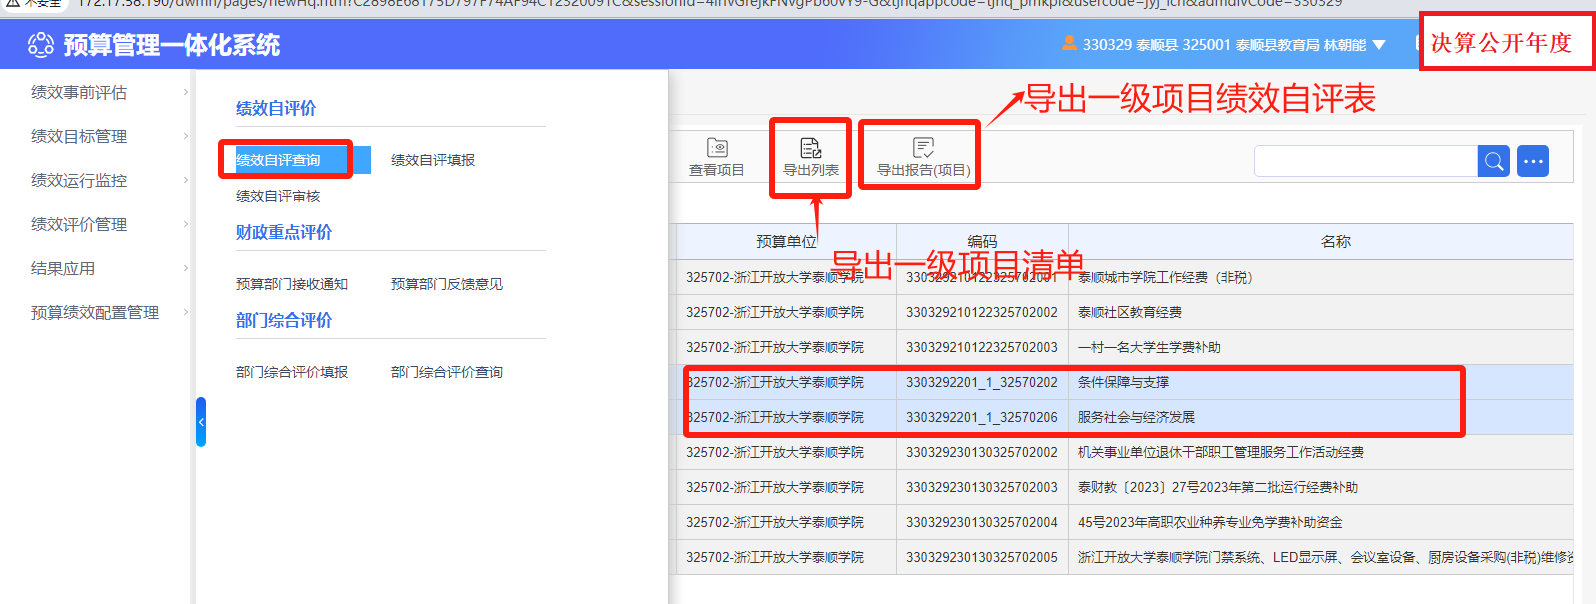This screenshot has width=1596, height=604.
Task: Open 绩效自评填报 submenu item
Action: pyautogui.click(x=433, y=160)
